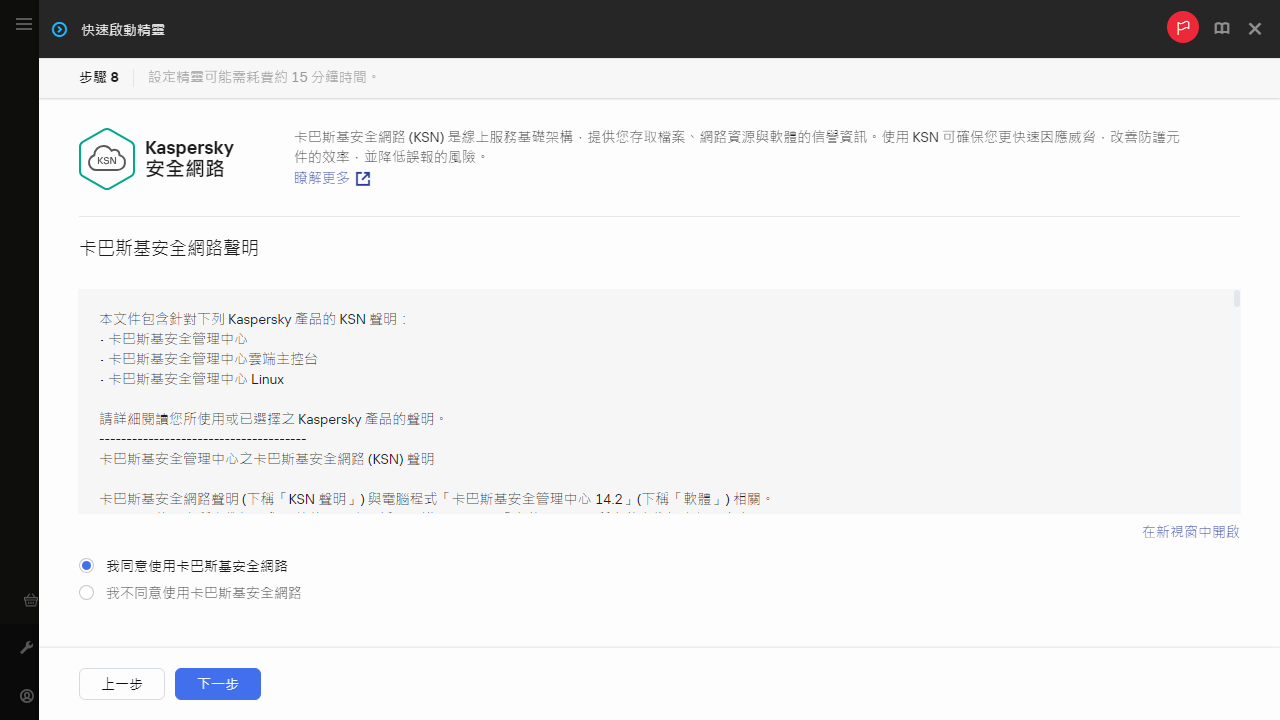Click the blue 快速啟動精靈 title icon

click(60, 30)
